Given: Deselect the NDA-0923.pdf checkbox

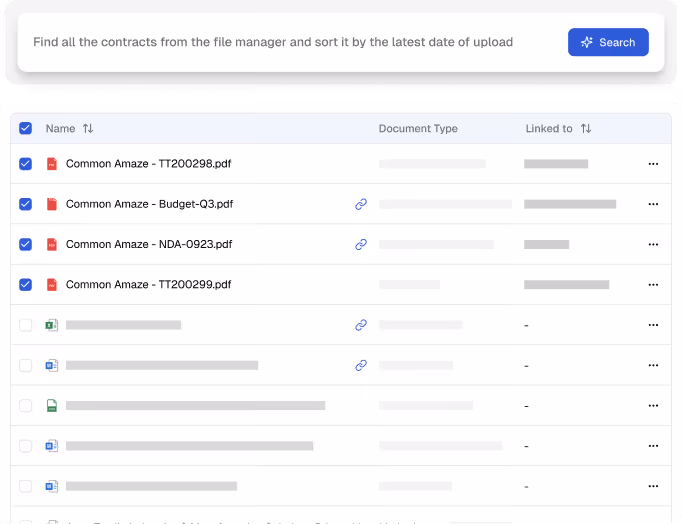Looking at the screenshot, I should 26,244.
